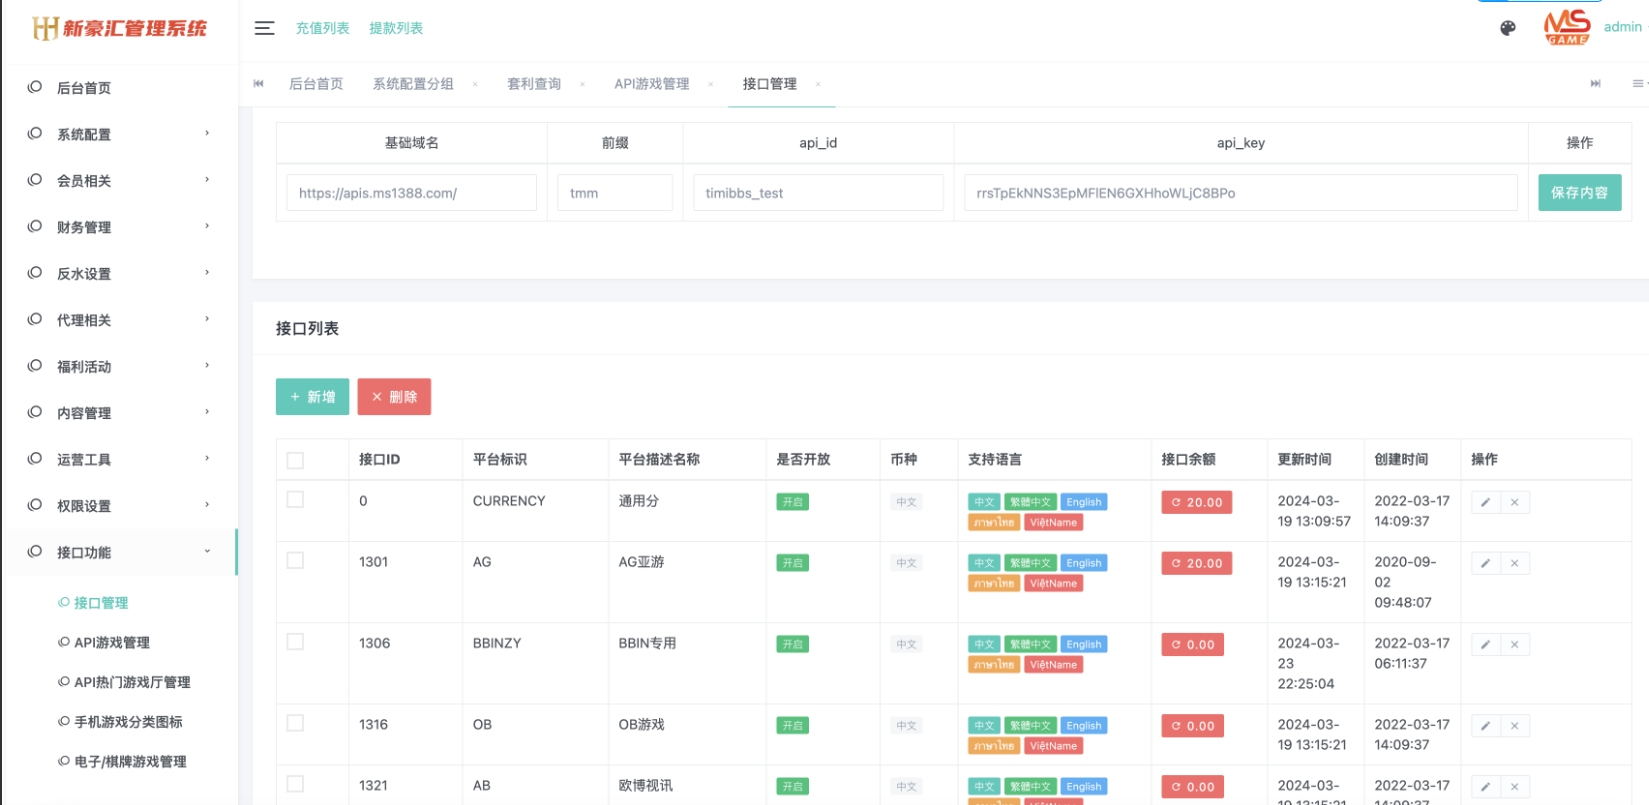Switch to the API游戏管理 tab
The width and height of the screenshot is (1649, 805).
pos(652,84)
